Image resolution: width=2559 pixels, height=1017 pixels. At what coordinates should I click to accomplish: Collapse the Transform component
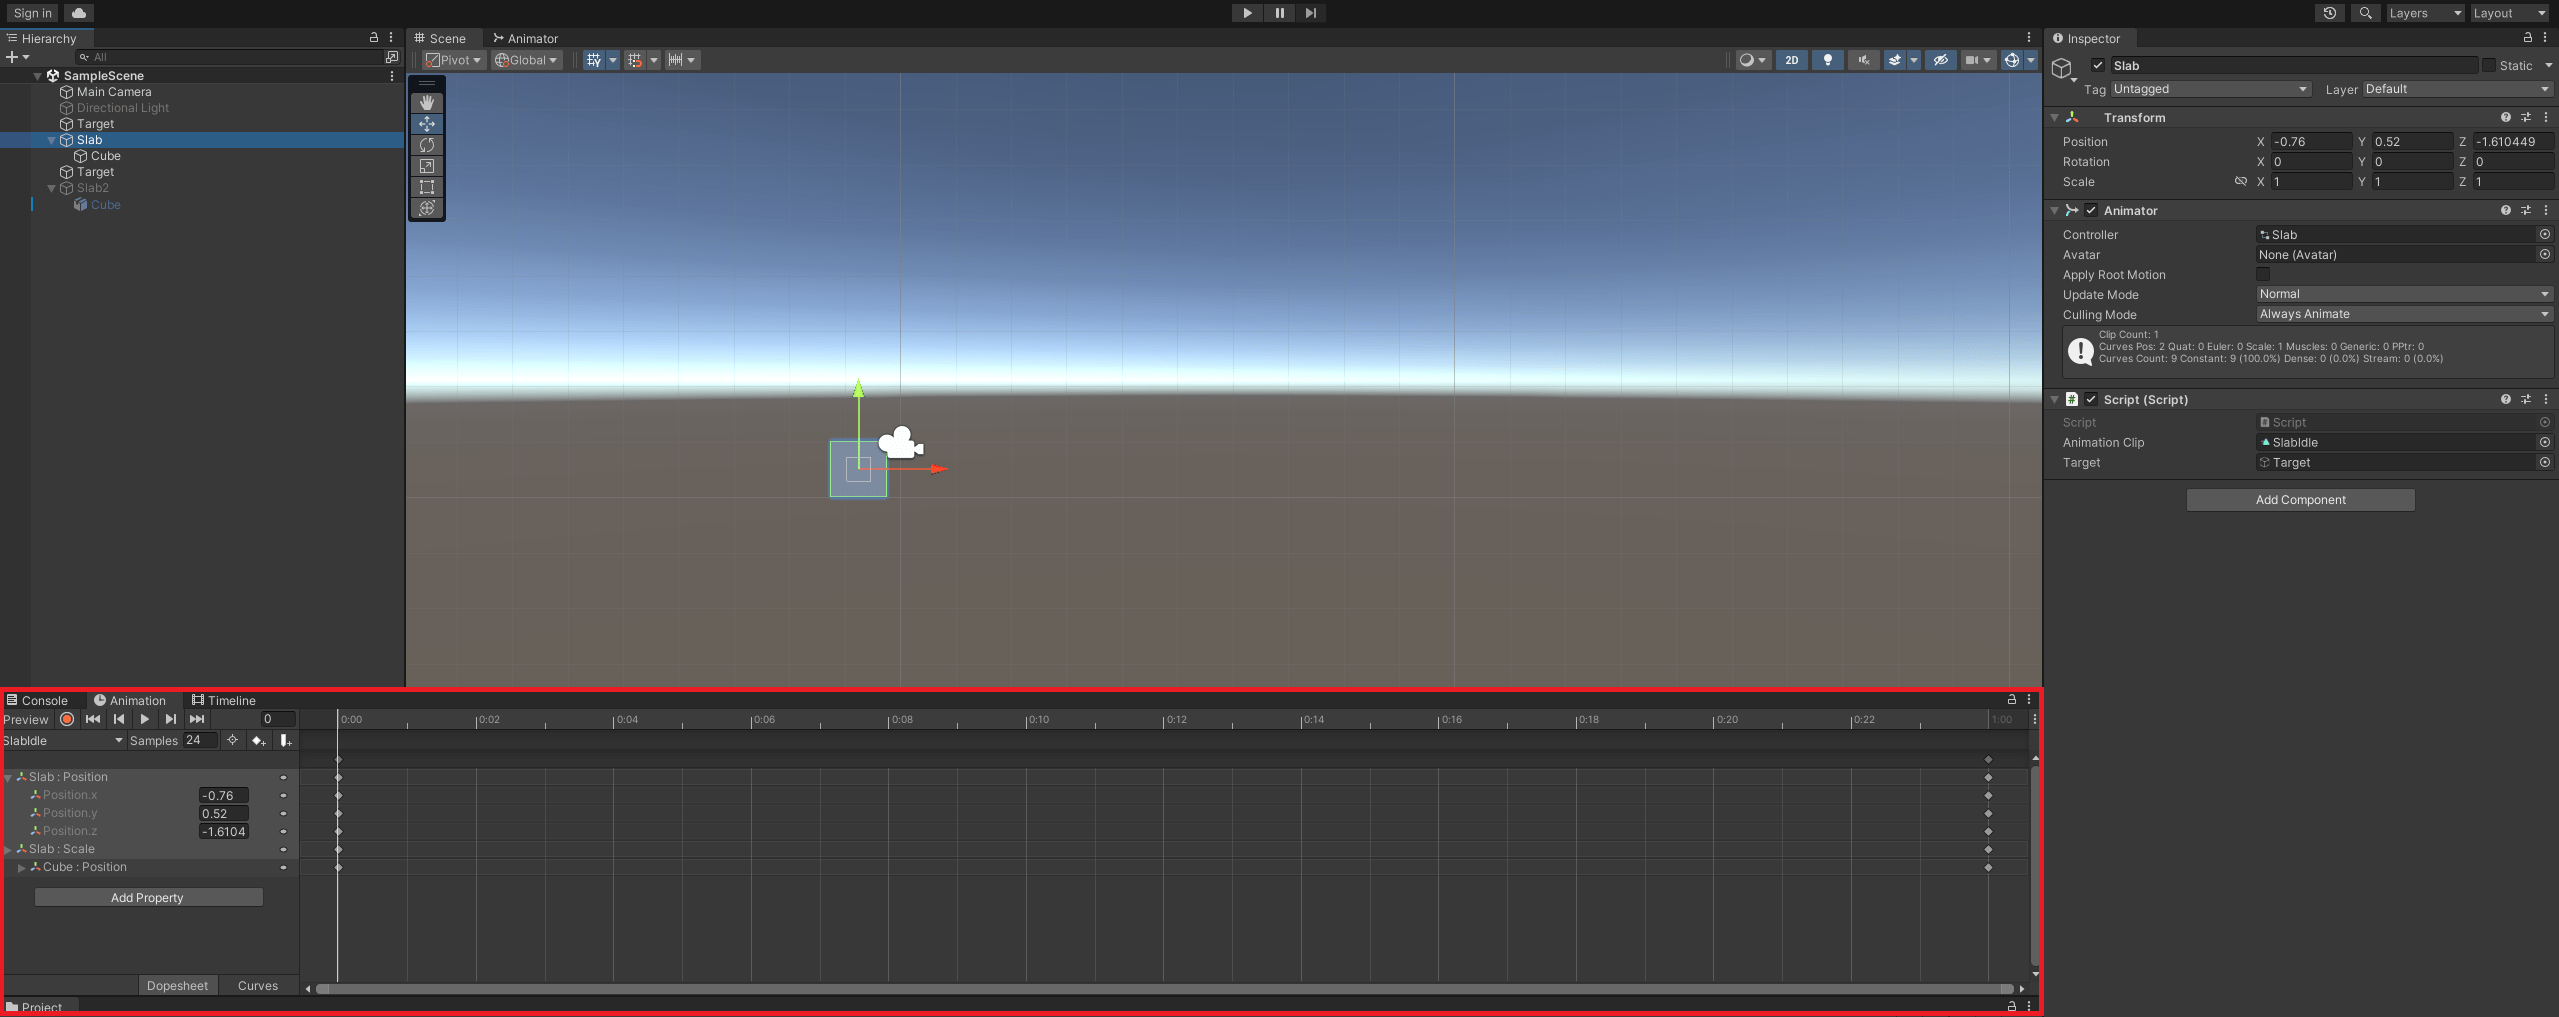(x=2054, y=117)
